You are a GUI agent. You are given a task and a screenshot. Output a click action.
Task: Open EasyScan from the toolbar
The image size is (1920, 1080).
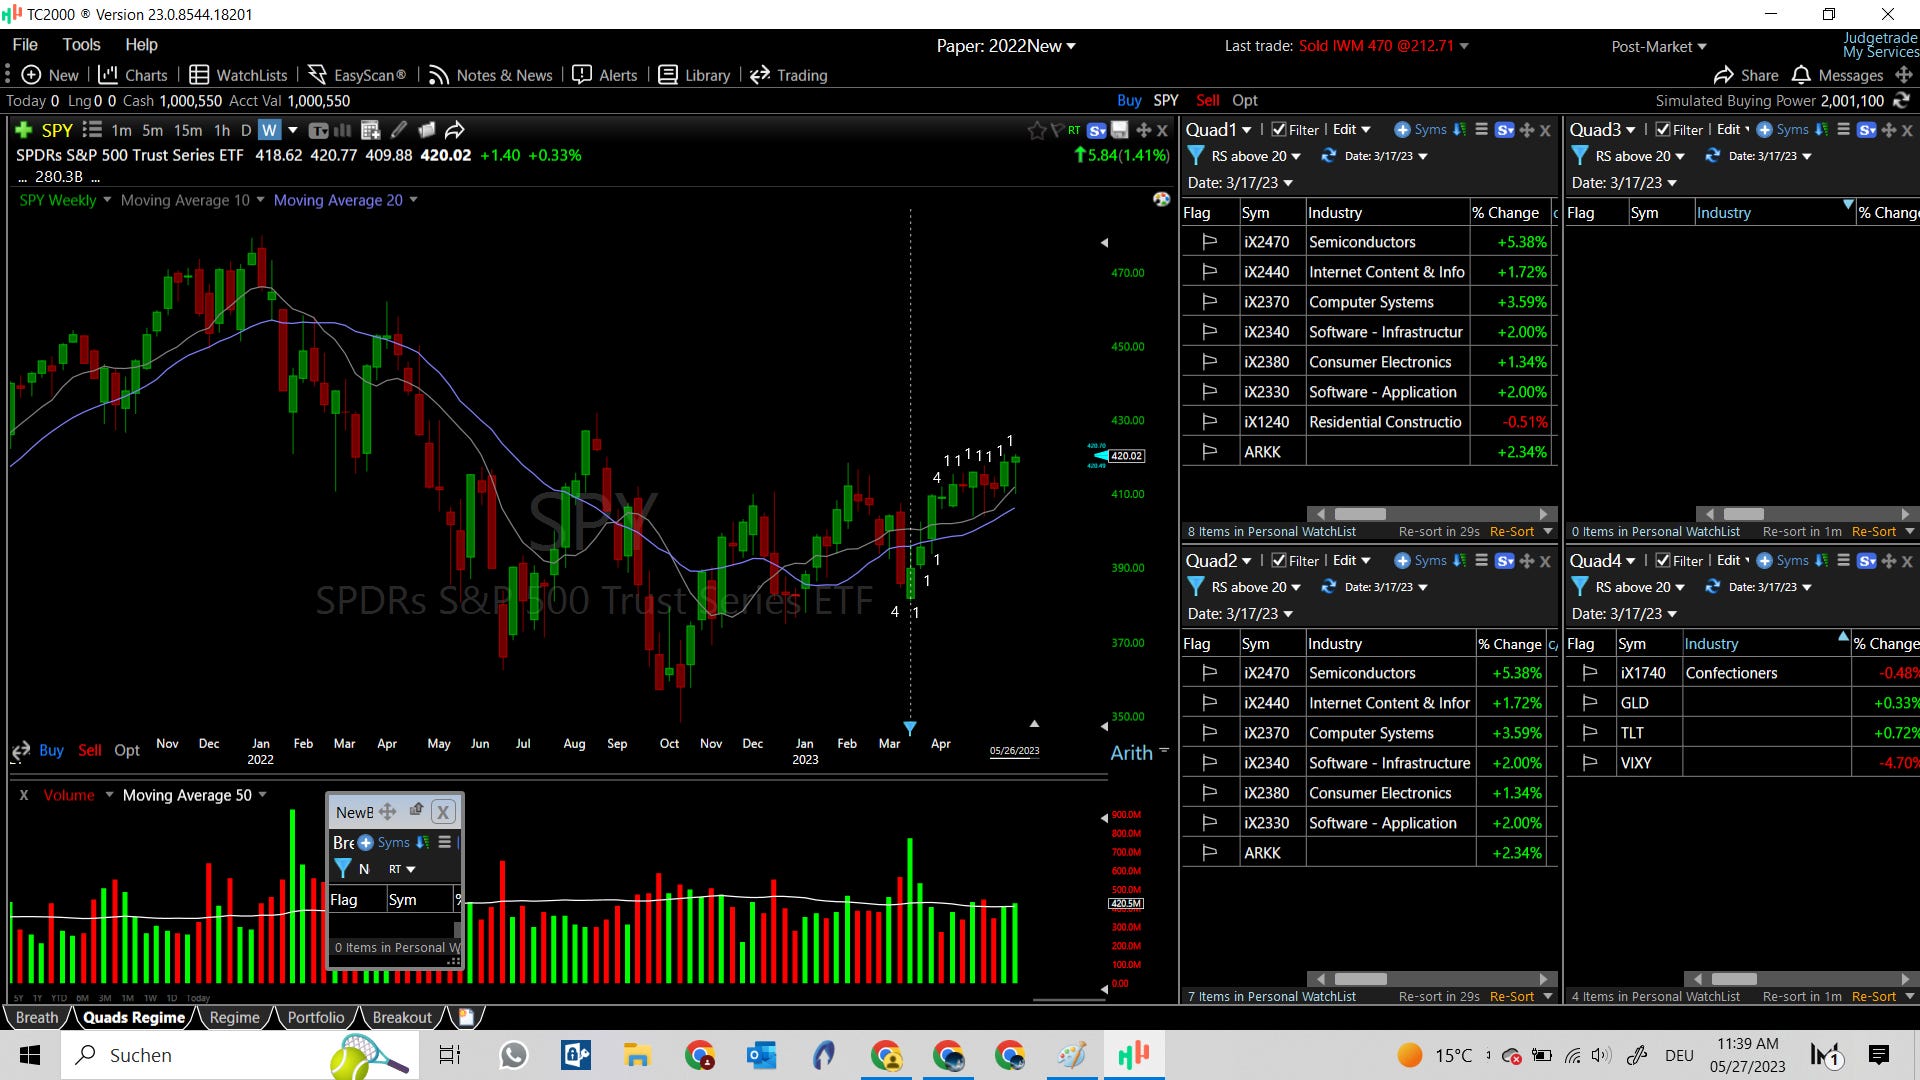tap(357, 75)
